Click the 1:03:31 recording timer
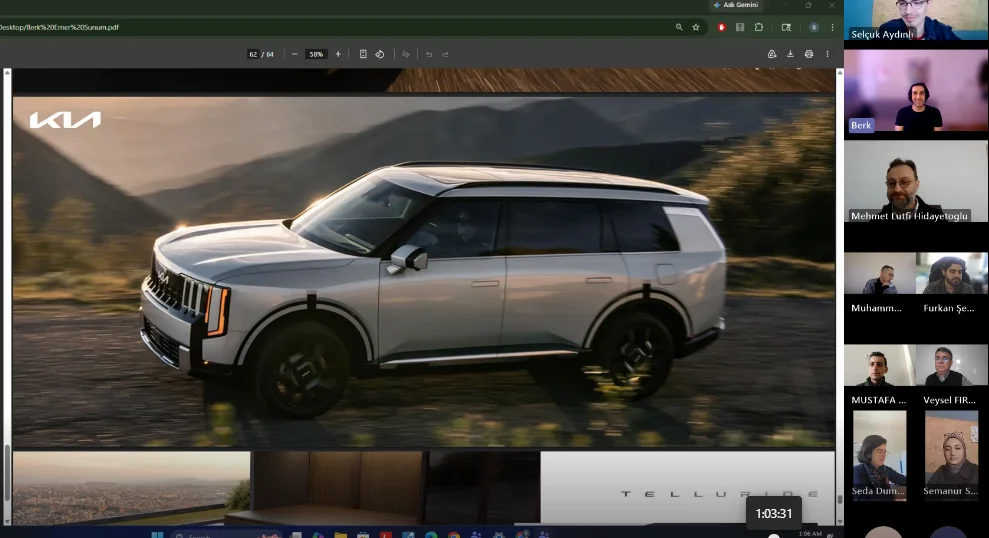 click(773, 513)
